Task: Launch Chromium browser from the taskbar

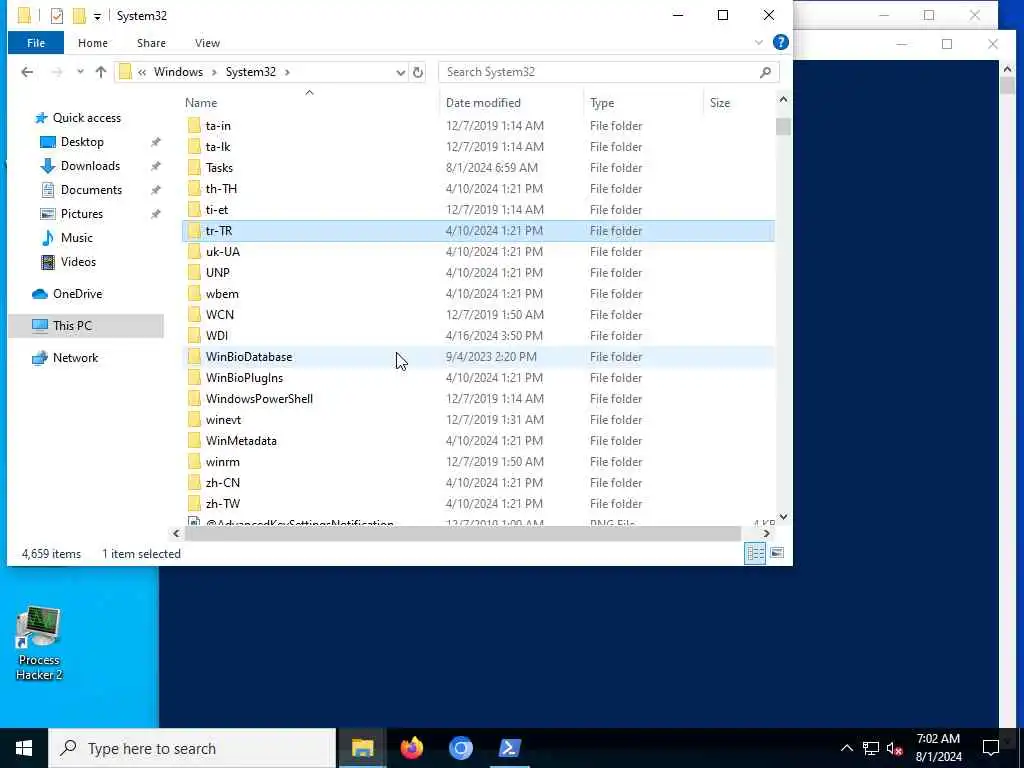Action: coord(460,748)
